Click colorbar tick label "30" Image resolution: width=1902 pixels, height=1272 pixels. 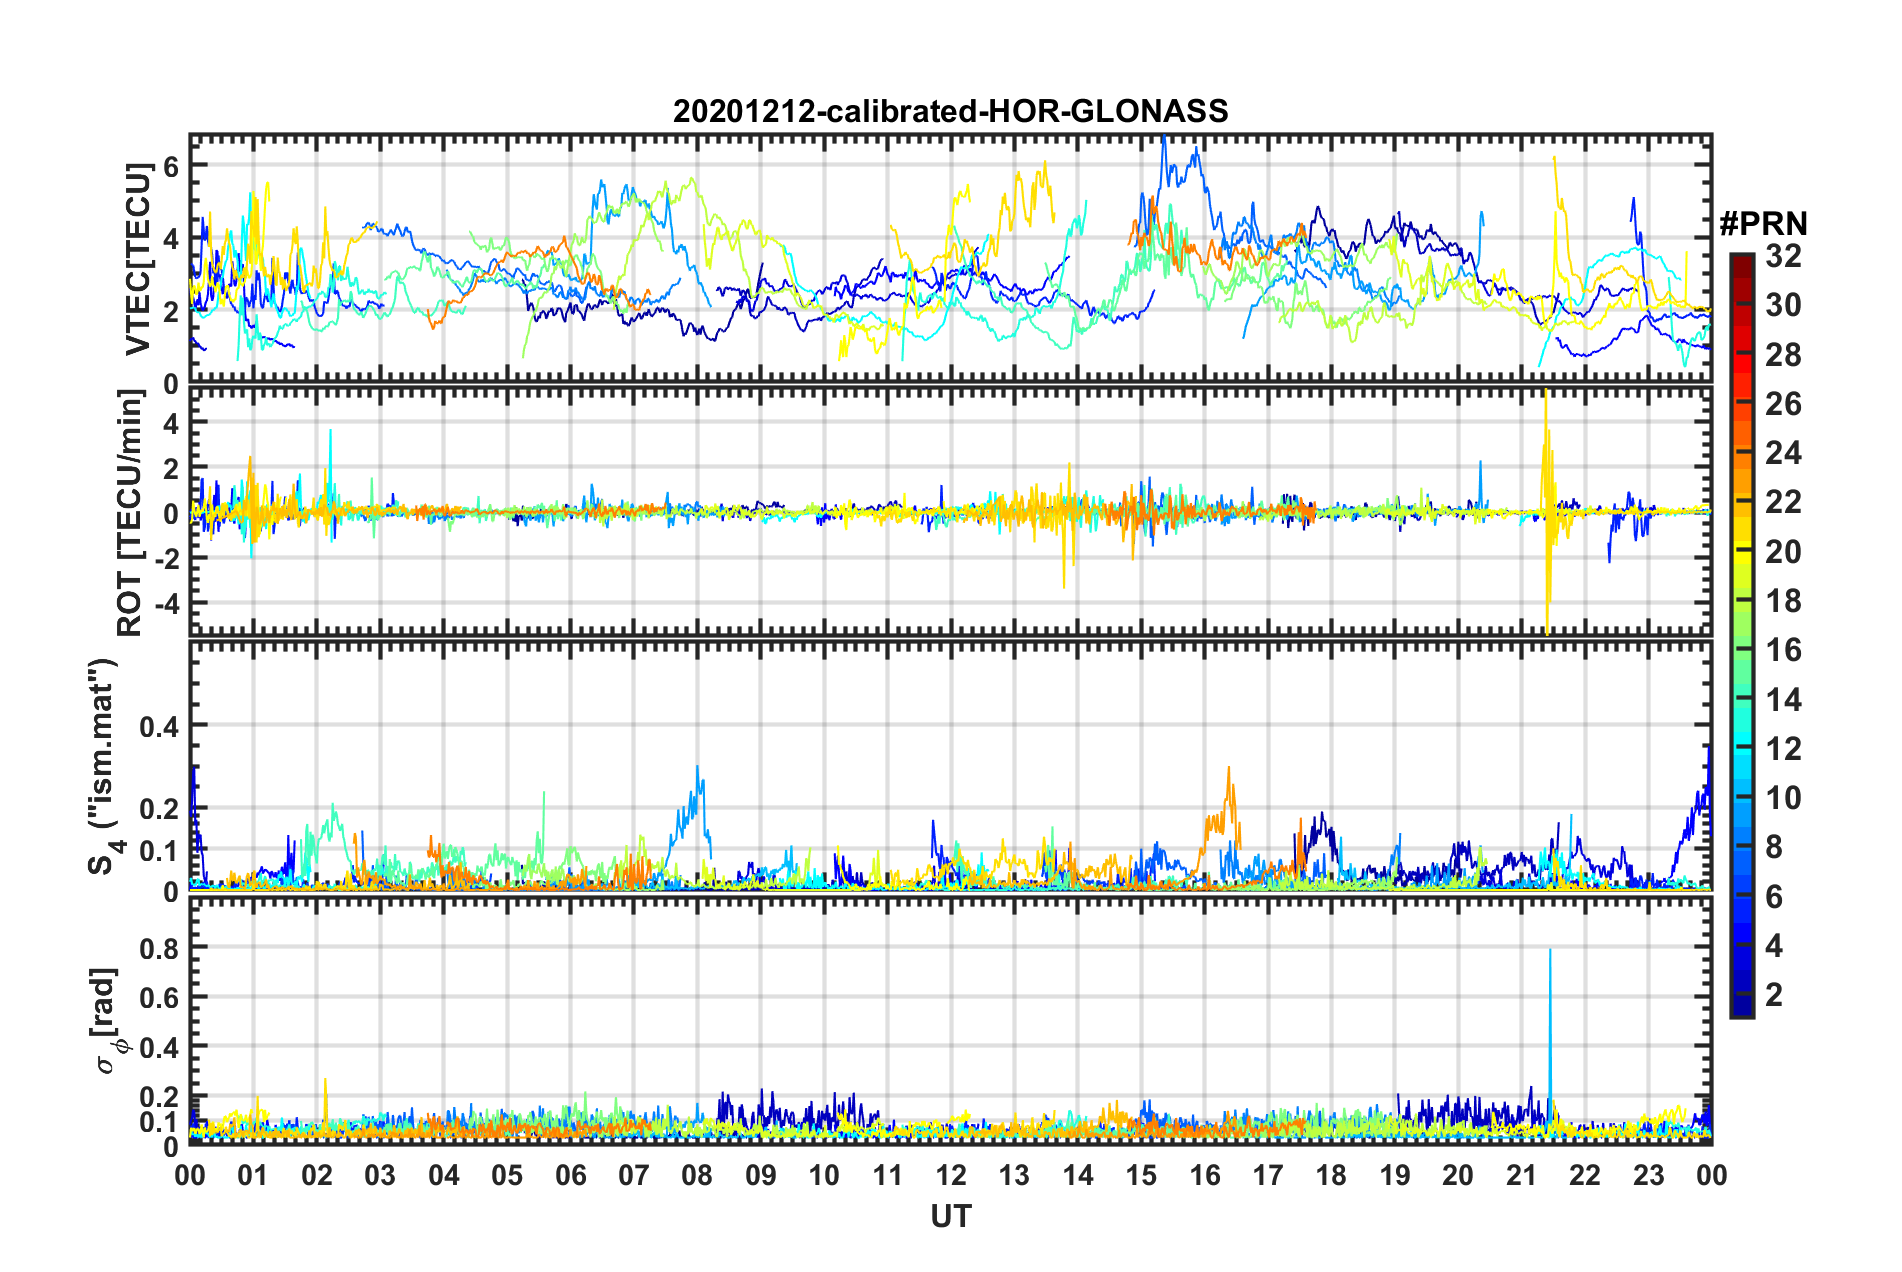(x=1783, y=305)
